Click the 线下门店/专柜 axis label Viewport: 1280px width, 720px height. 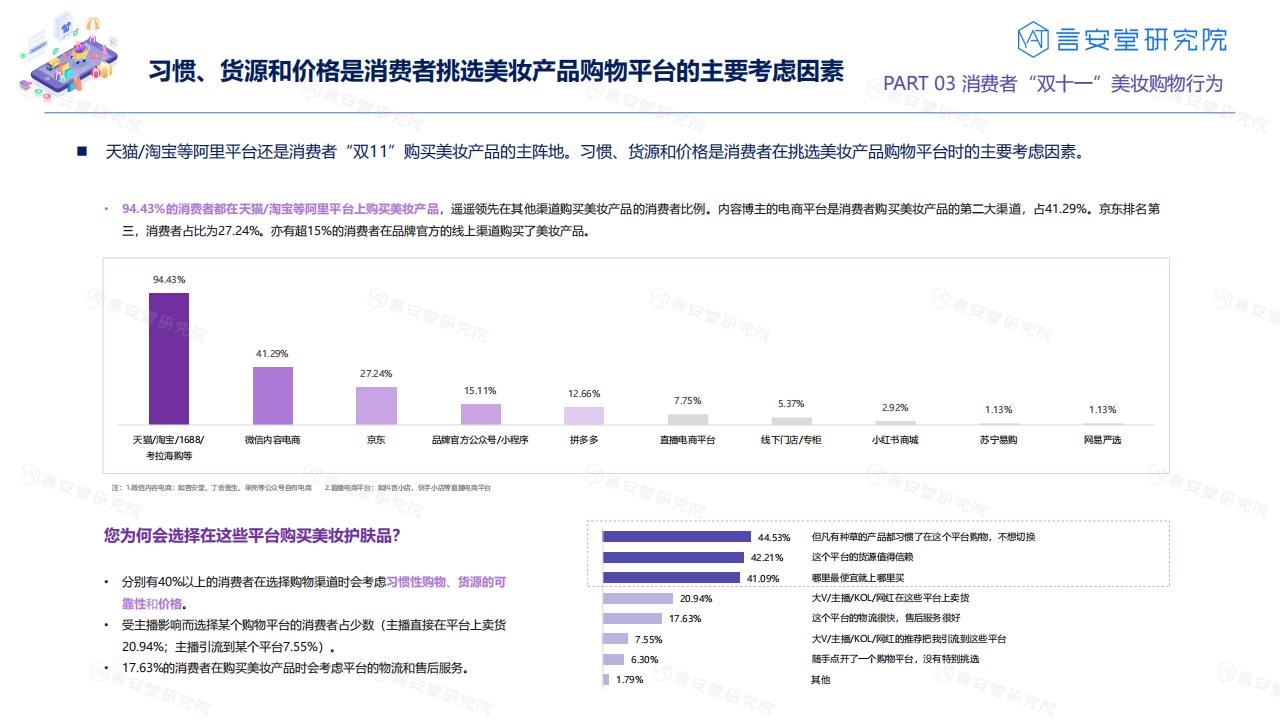(791, 440)
